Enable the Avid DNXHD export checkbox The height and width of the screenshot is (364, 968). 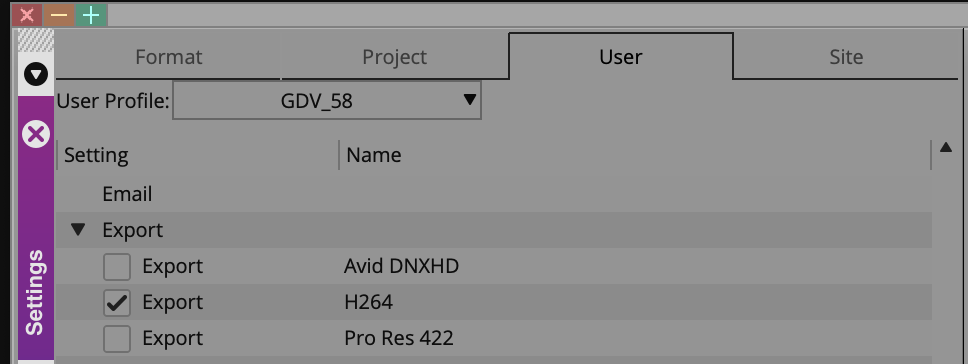click(117, 267)
